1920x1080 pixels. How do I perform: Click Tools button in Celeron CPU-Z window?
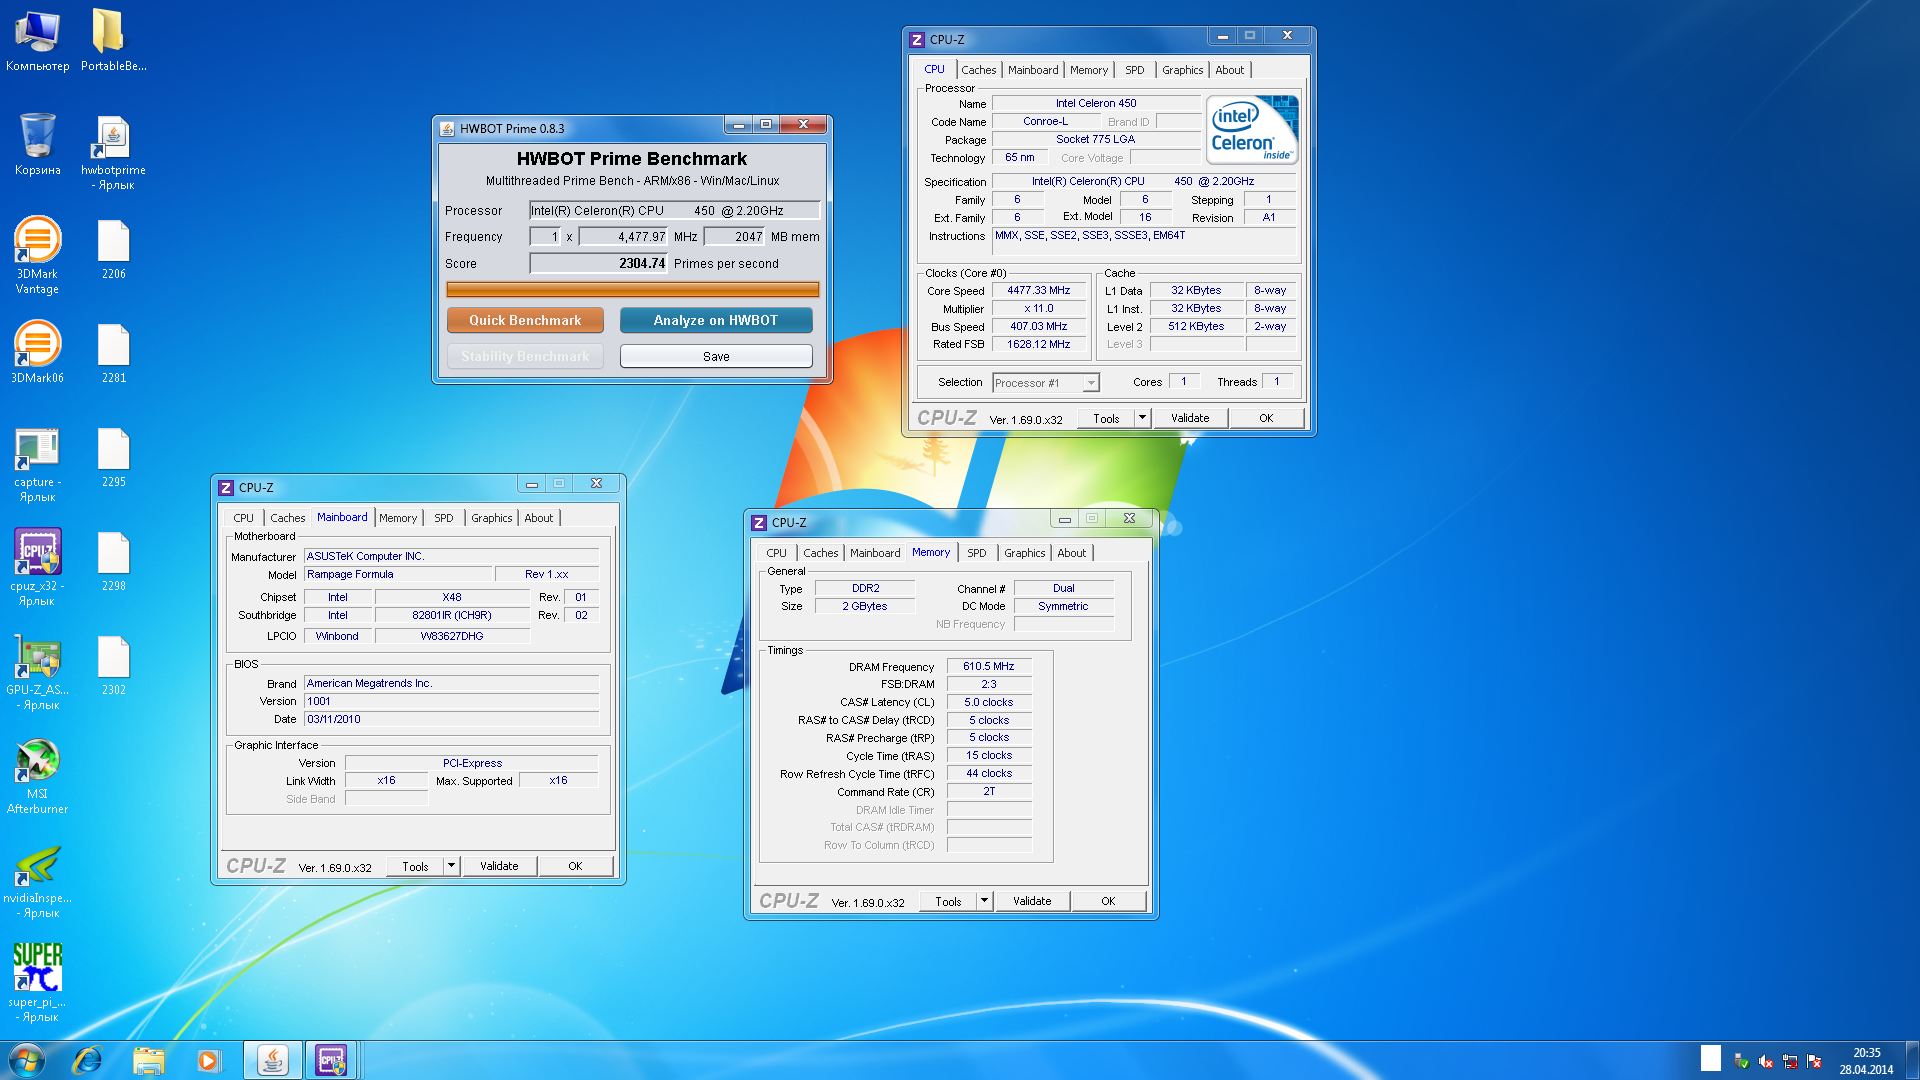(1106, 418)
